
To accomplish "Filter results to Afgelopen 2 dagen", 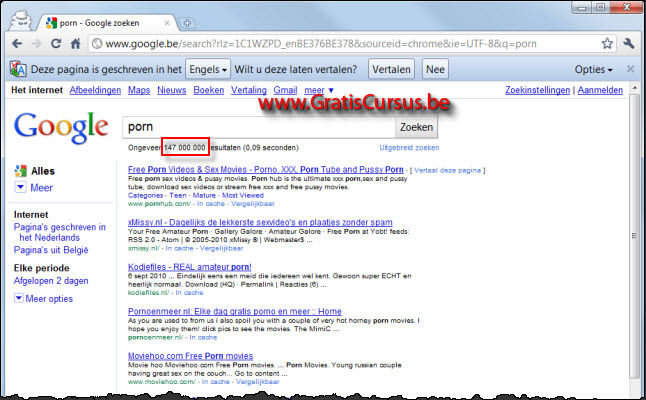I will click(51, 281).
